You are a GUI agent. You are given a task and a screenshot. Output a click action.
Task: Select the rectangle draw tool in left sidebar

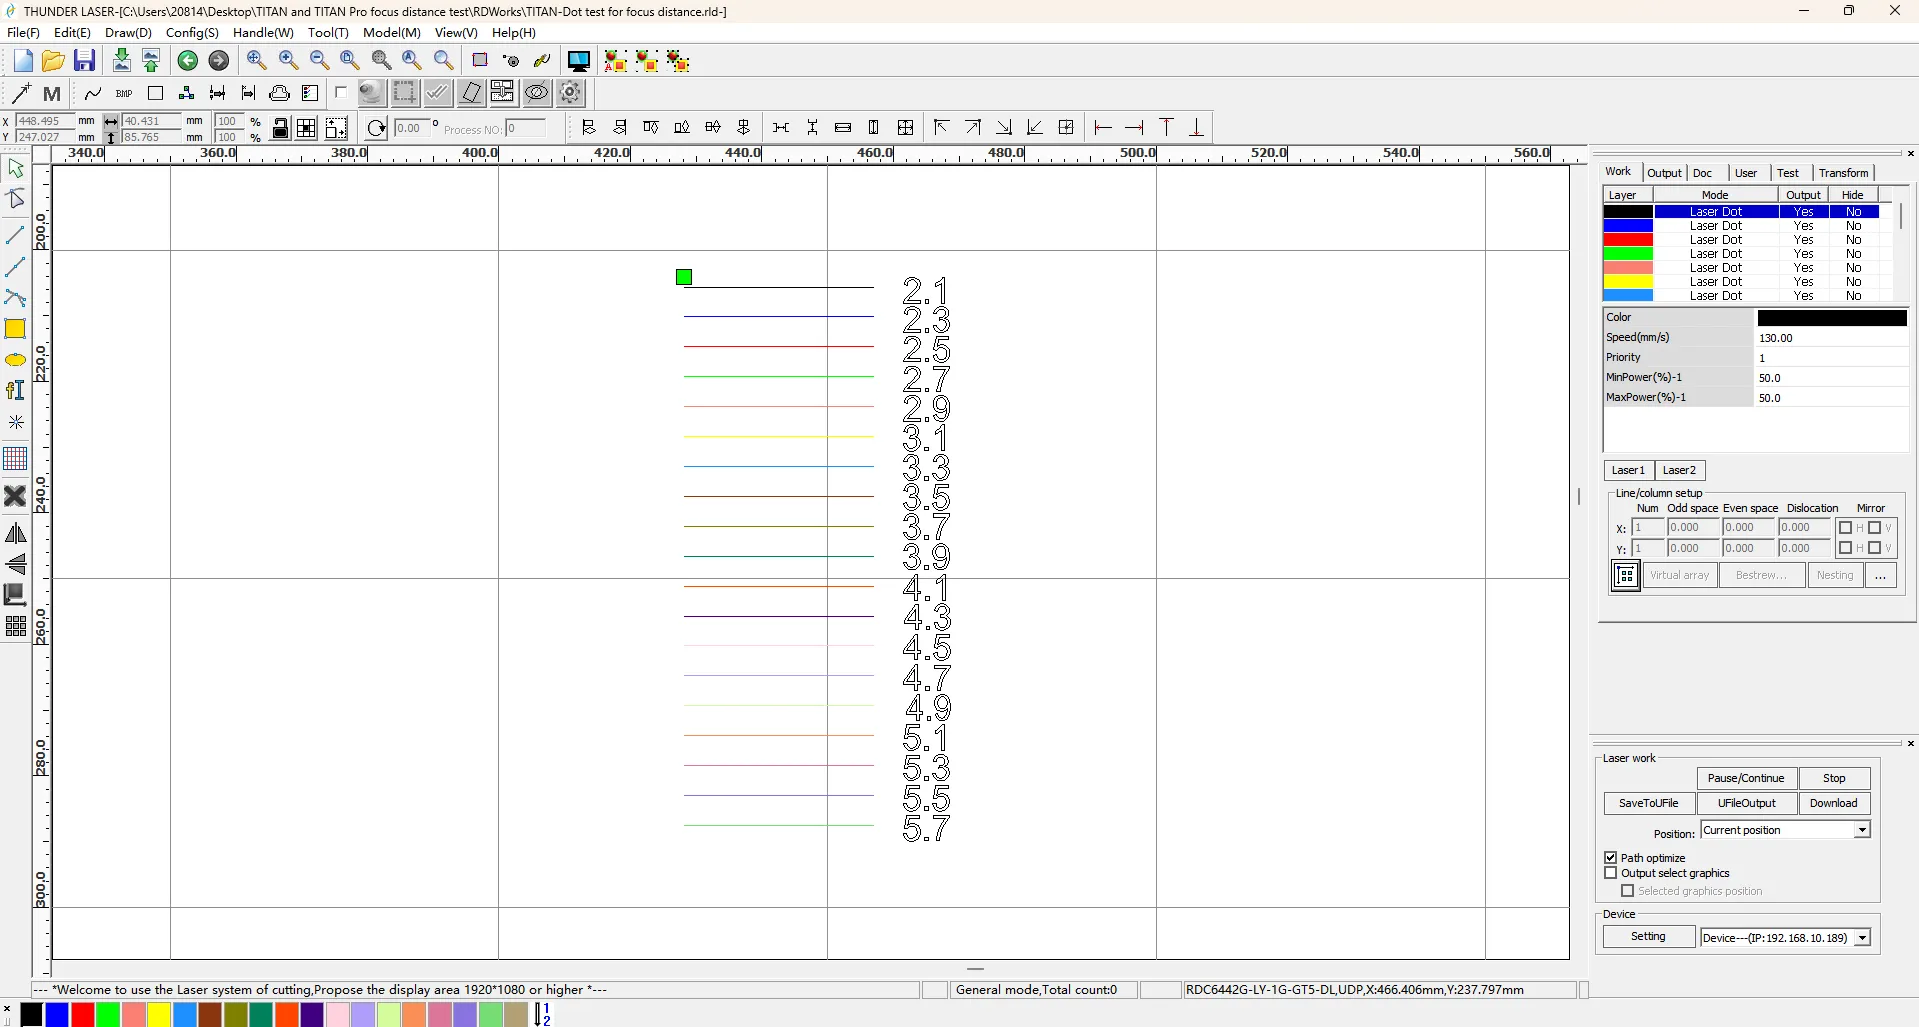point(15,329)
